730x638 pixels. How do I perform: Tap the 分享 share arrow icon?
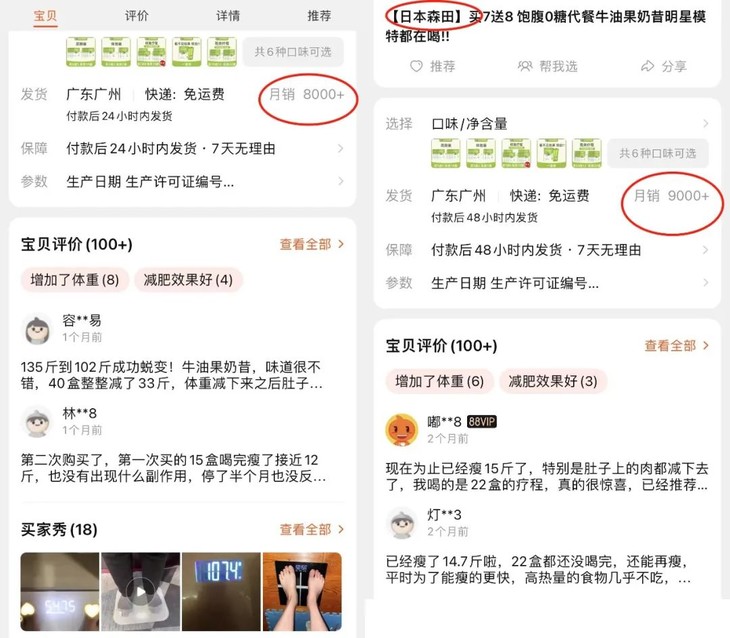(647, 66)
